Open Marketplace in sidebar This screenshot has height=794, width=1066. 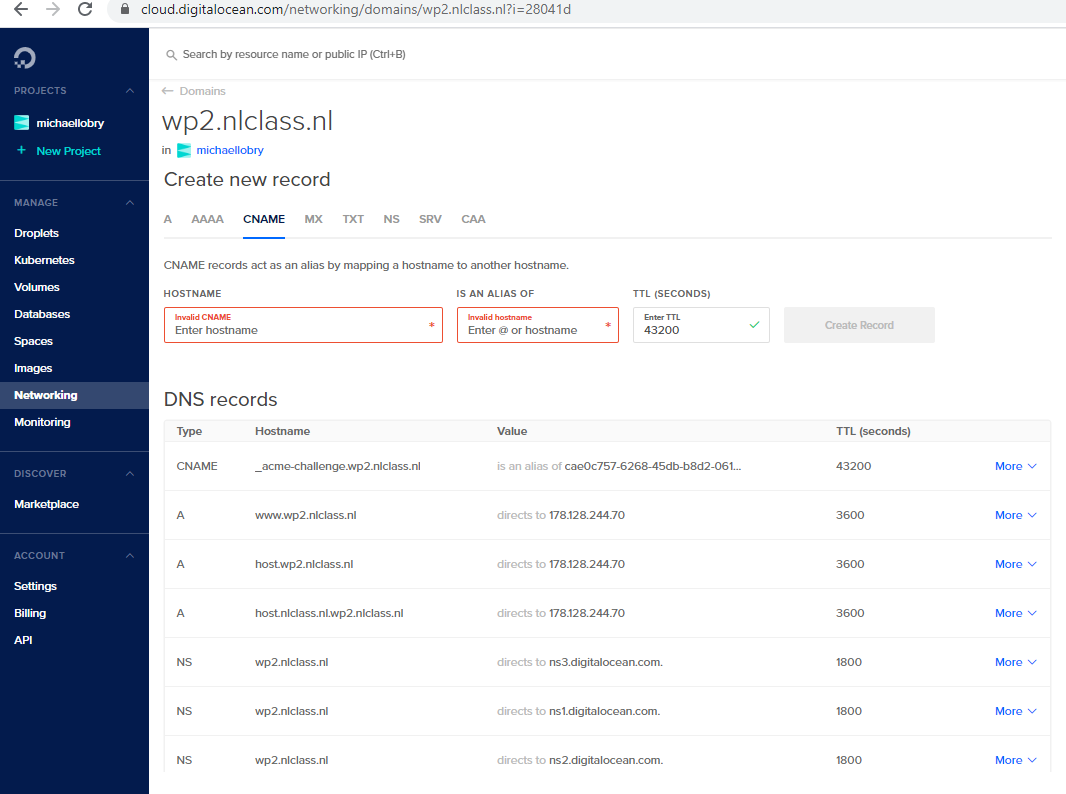pyautogui.click(x=46, y=504)
